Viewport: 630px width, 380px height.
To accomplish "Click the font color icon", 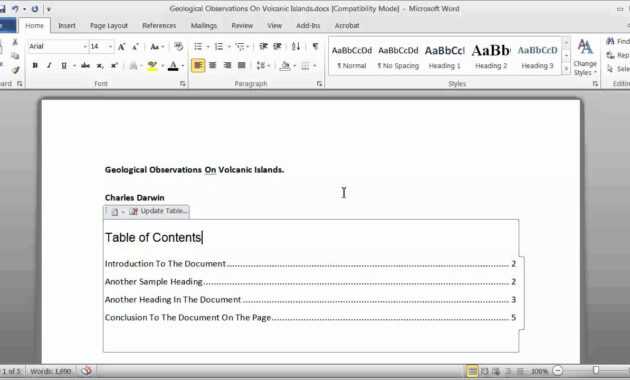I will [173, 66].
